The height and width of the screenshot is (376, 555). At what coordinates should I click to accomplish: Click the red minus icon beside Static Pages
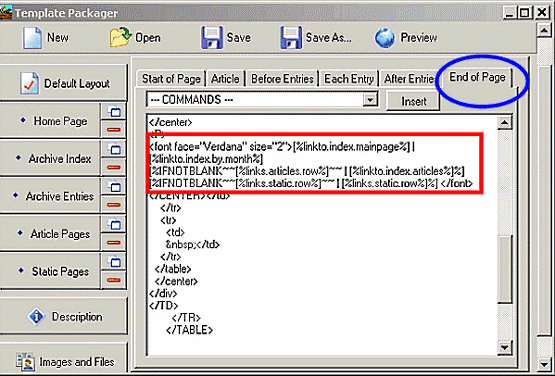(x=114, y=280)
